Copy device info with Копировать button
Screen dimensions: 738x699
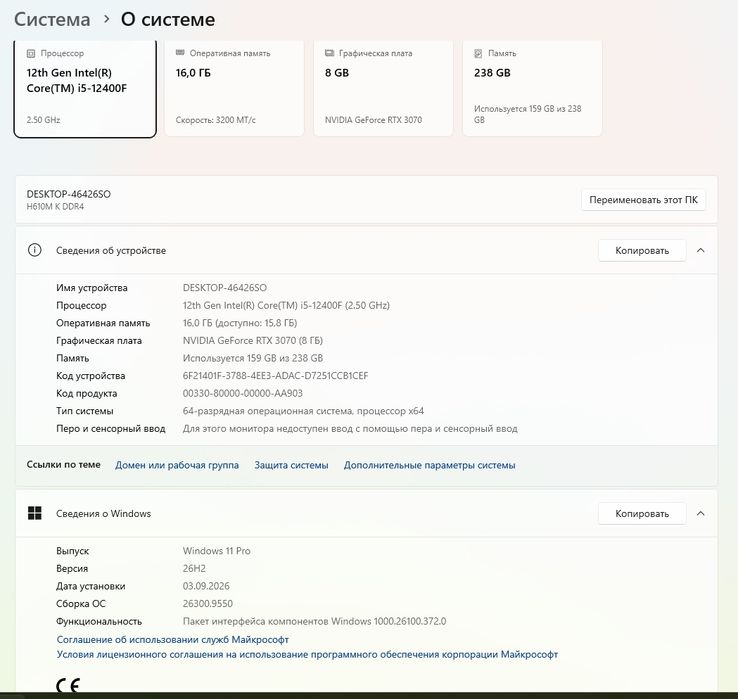[x=642, y=250]
